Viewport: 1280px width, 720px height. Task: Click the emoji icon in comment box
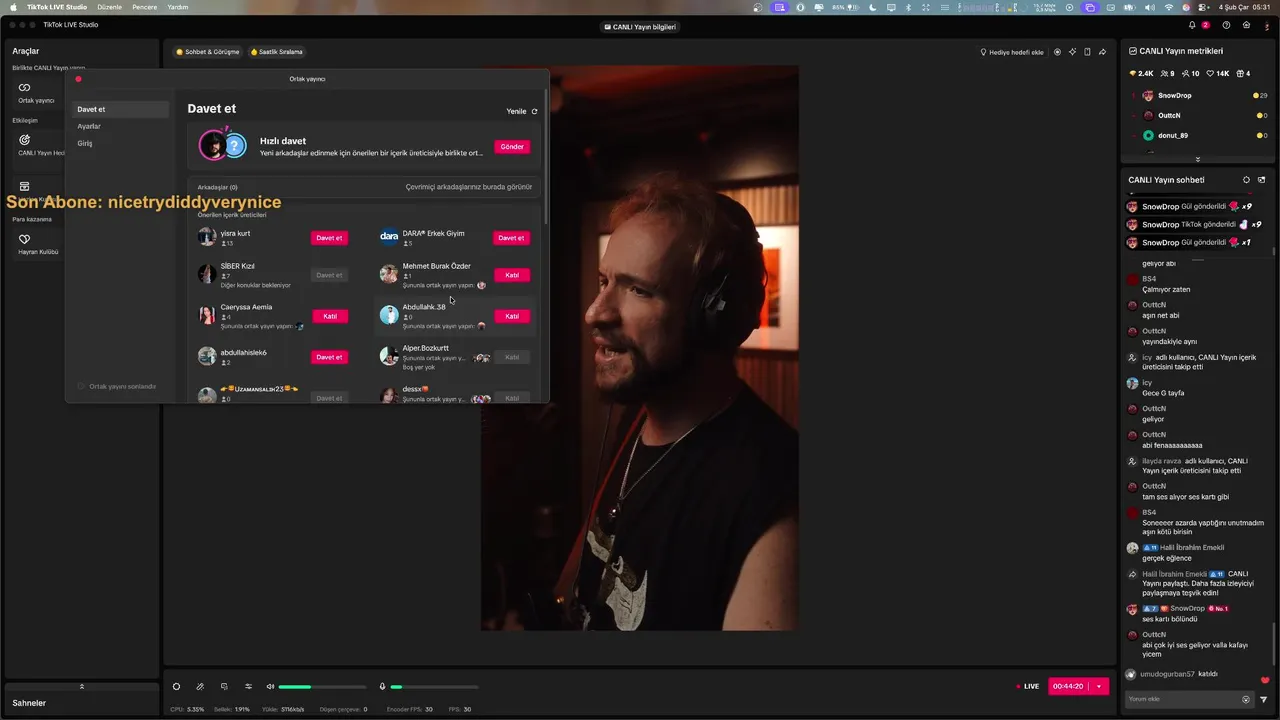pos(1246,699)
